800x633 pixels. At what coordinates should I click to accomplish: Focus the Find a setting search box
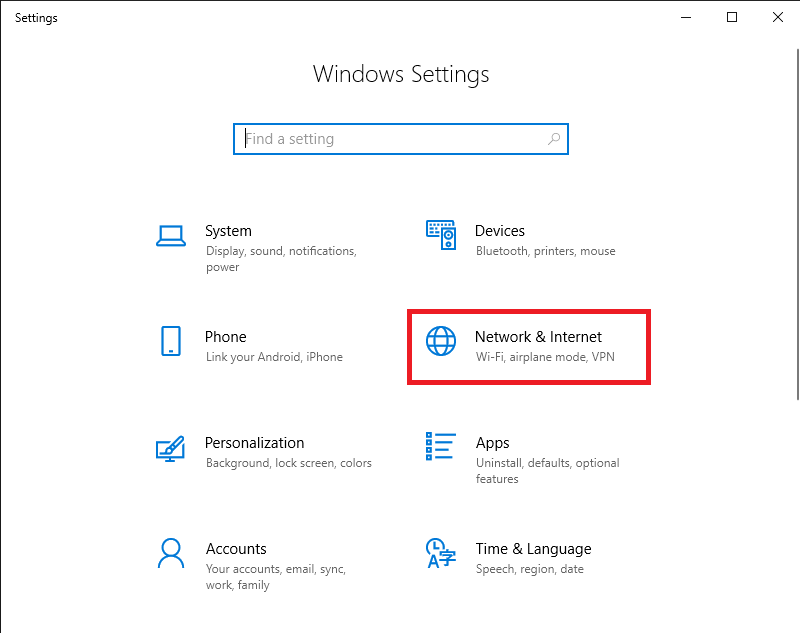tap(401, 139)
